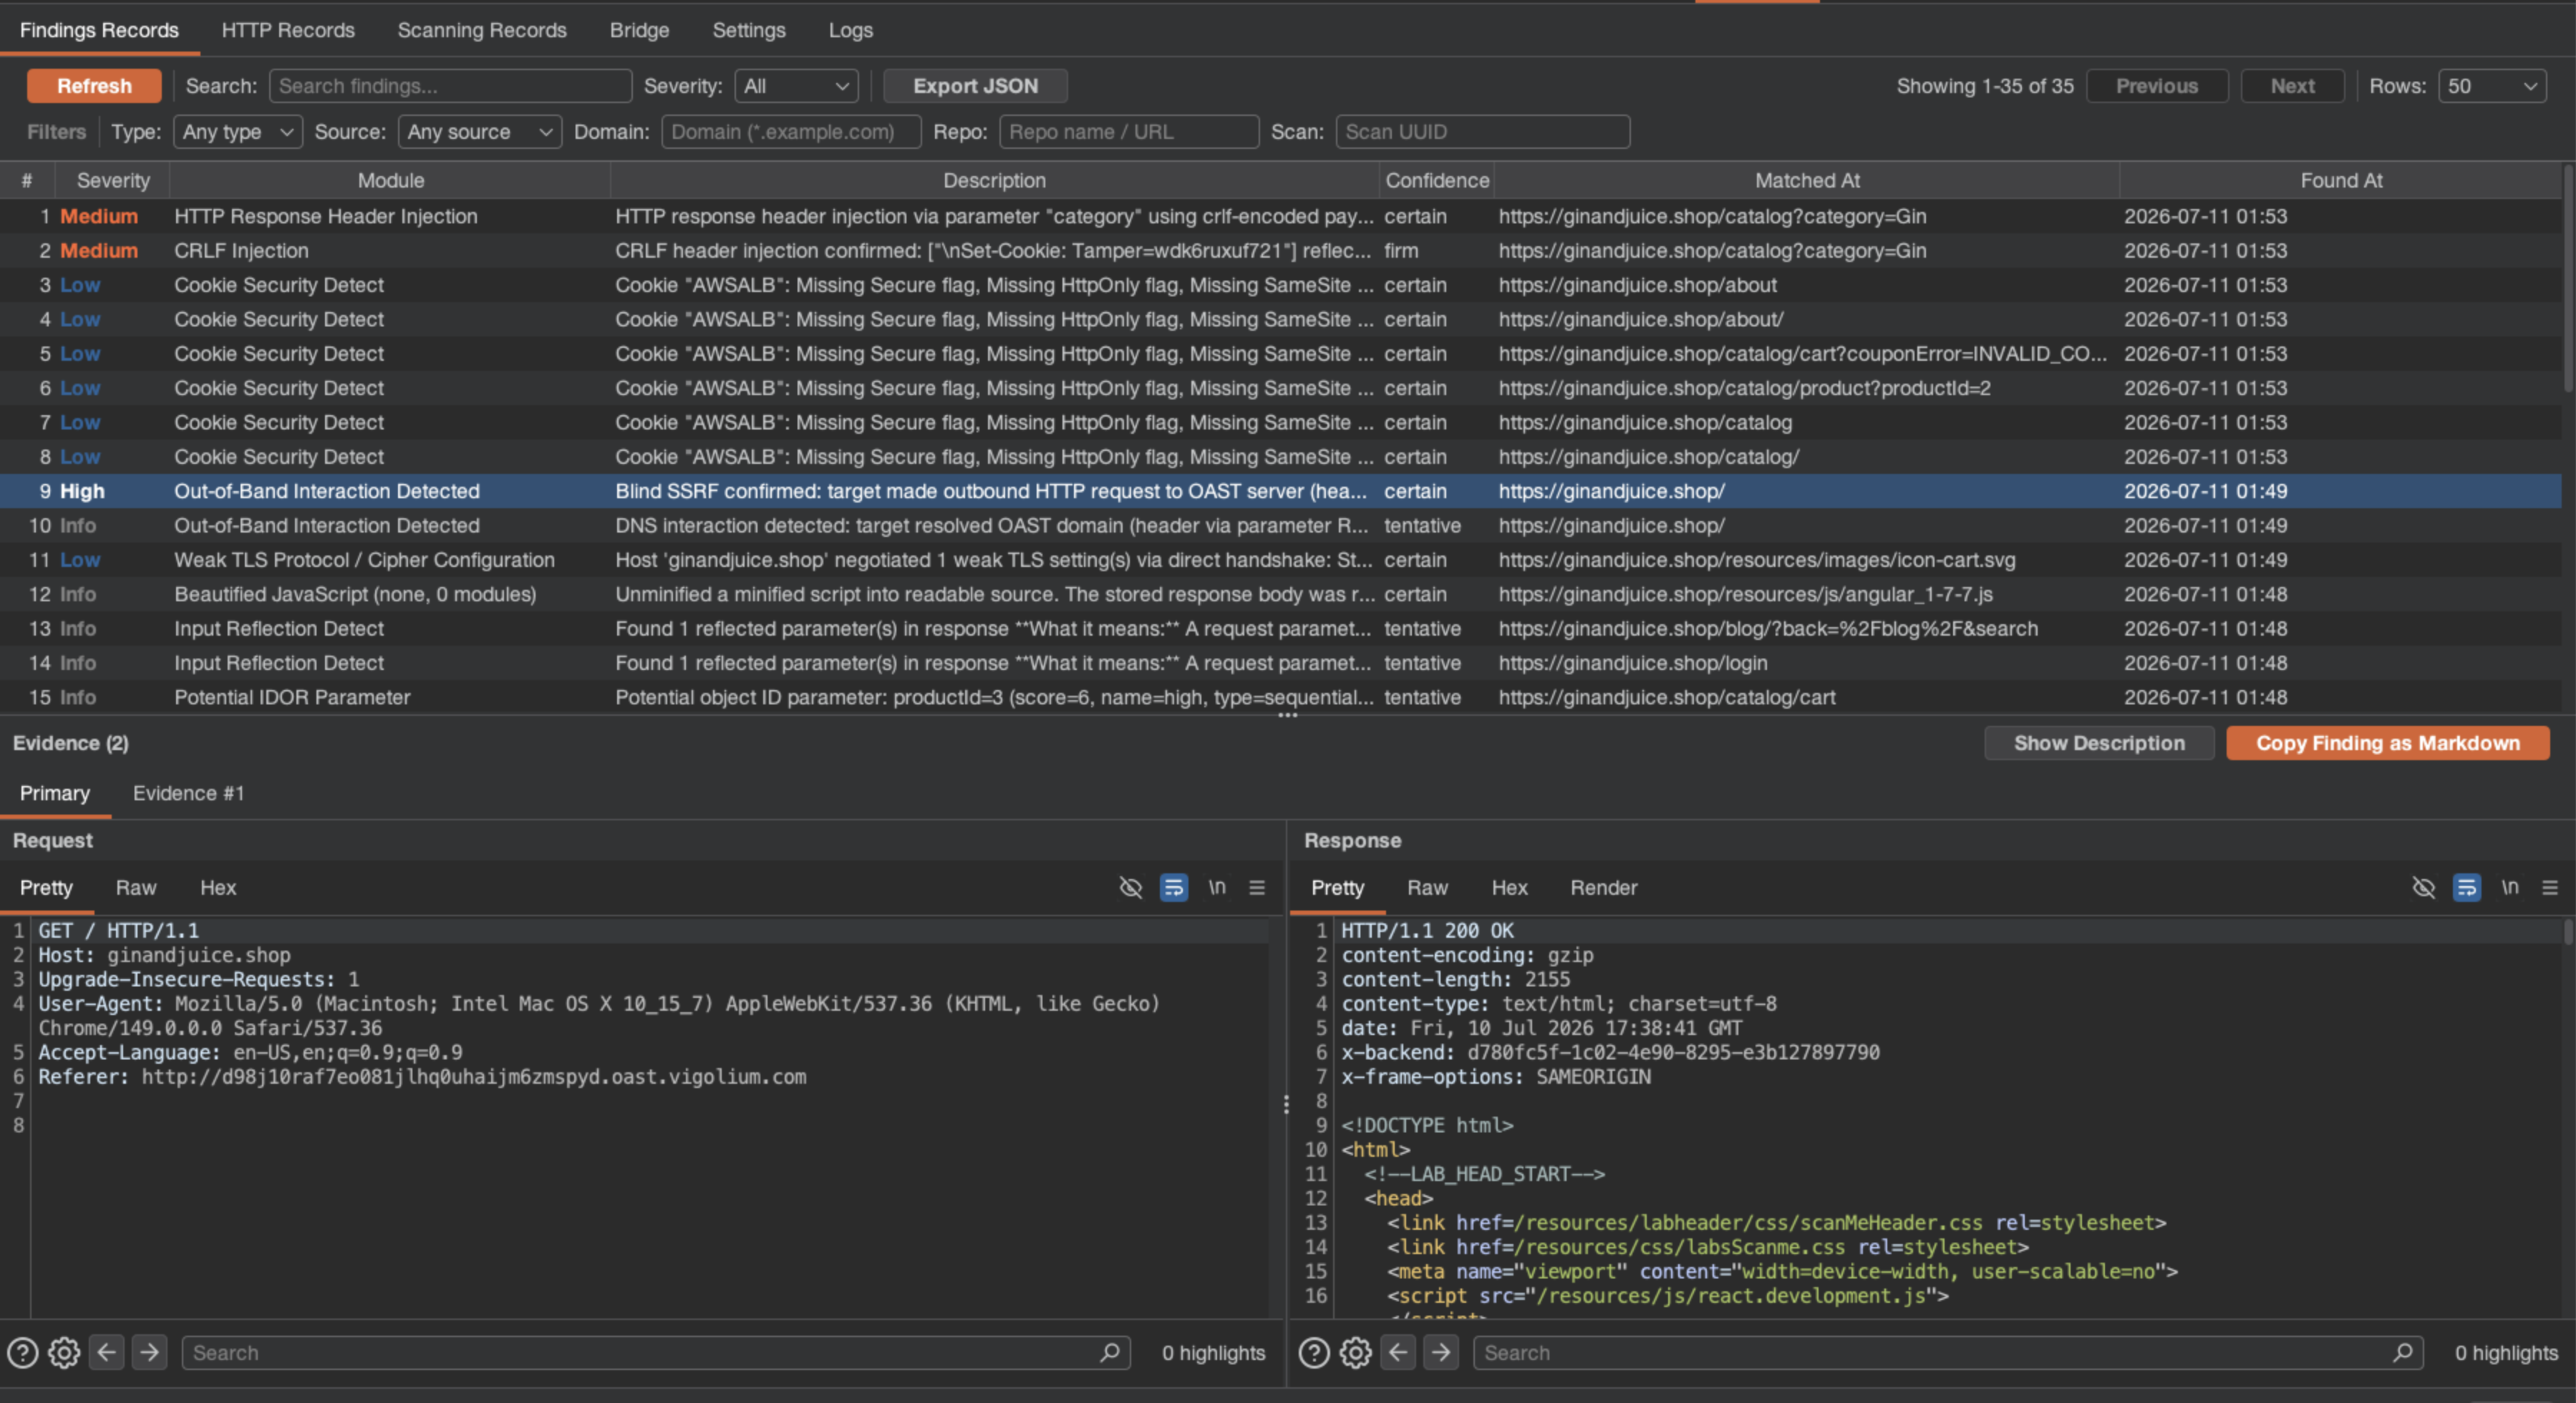Image resolution: width=2576 pixels, height=1403 pixels.
Task: Refresh the findings list
Action: (x=94, y=86)
